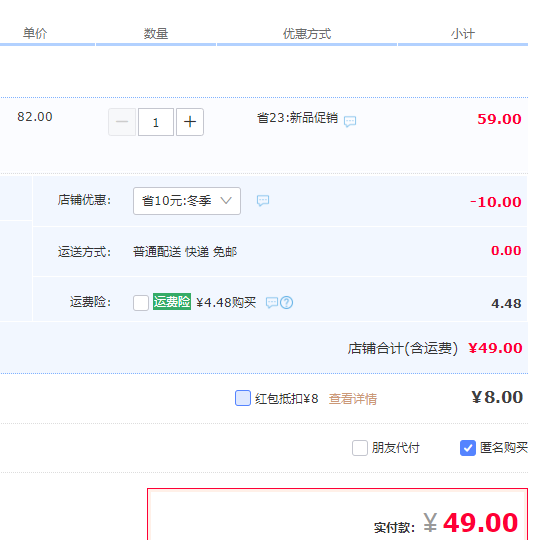Uncheck the 匿名购买 checkbox
The width and height of the screenshot is (555, 540).
pyautogui.click(x=468, y=448)
